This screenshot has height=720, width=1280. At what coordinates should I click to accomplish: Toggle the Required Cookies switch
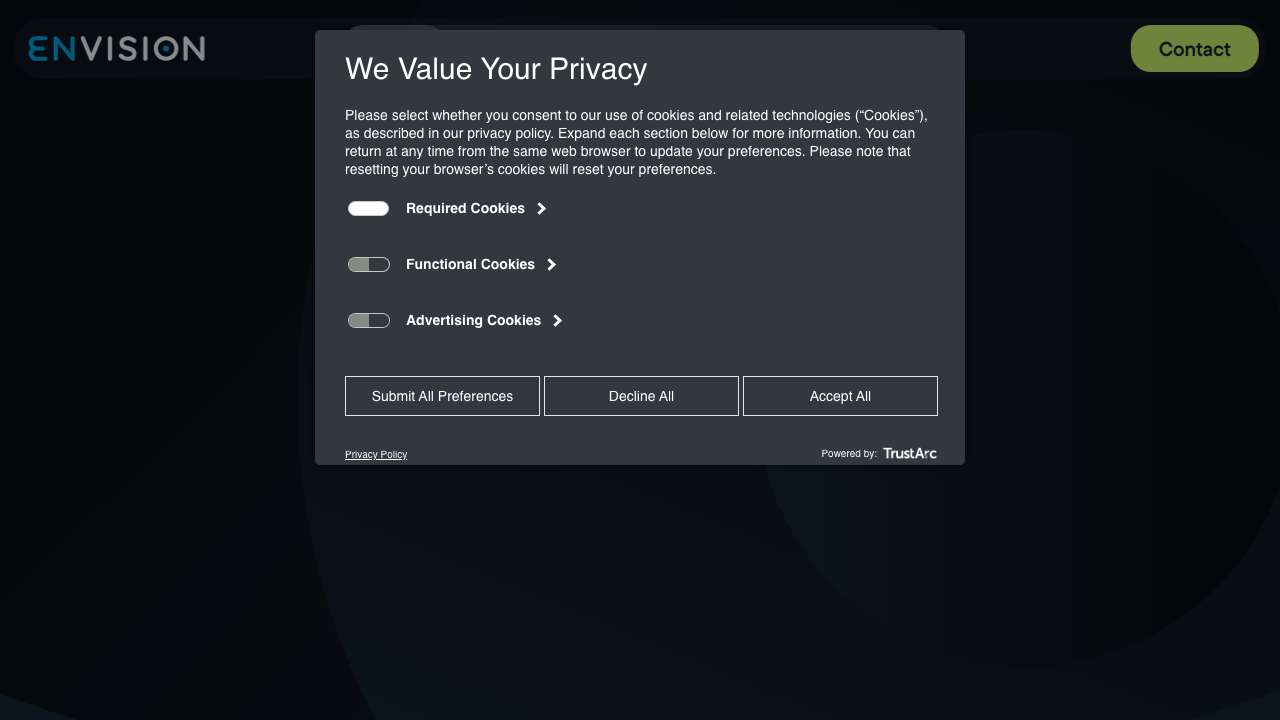[368, 209]
